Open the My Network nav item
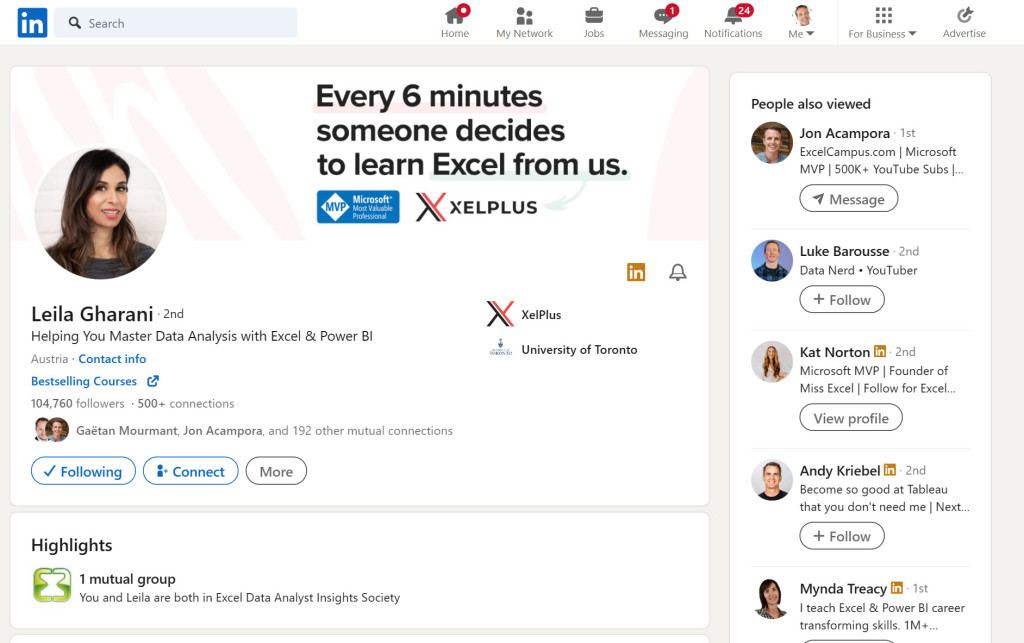1024x643 pixels. pyautogui.click(x=524, y=23)
